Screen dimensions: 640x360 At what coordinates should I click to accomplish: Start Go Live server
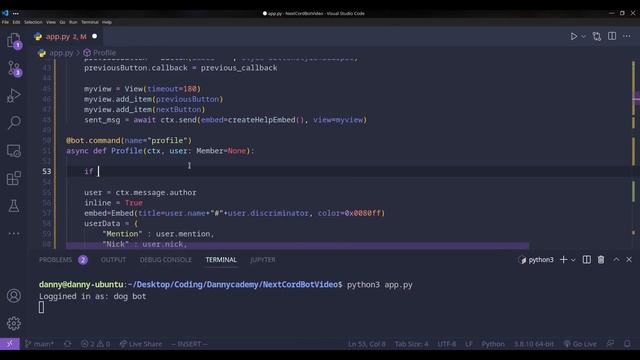coord(580,344)
